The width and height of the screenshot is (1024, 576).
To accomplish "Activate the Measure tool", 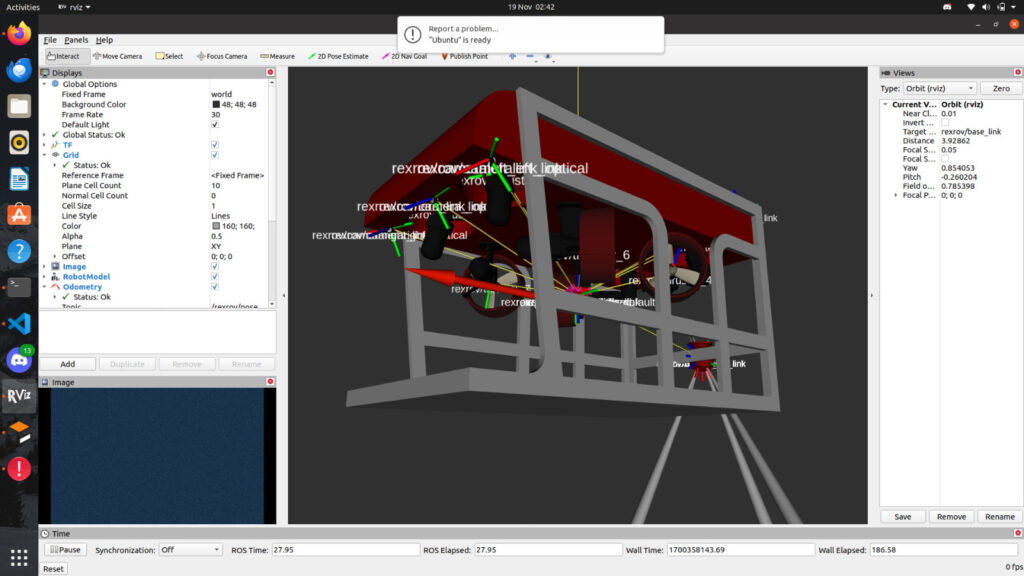I will click(x=276, y=56).
